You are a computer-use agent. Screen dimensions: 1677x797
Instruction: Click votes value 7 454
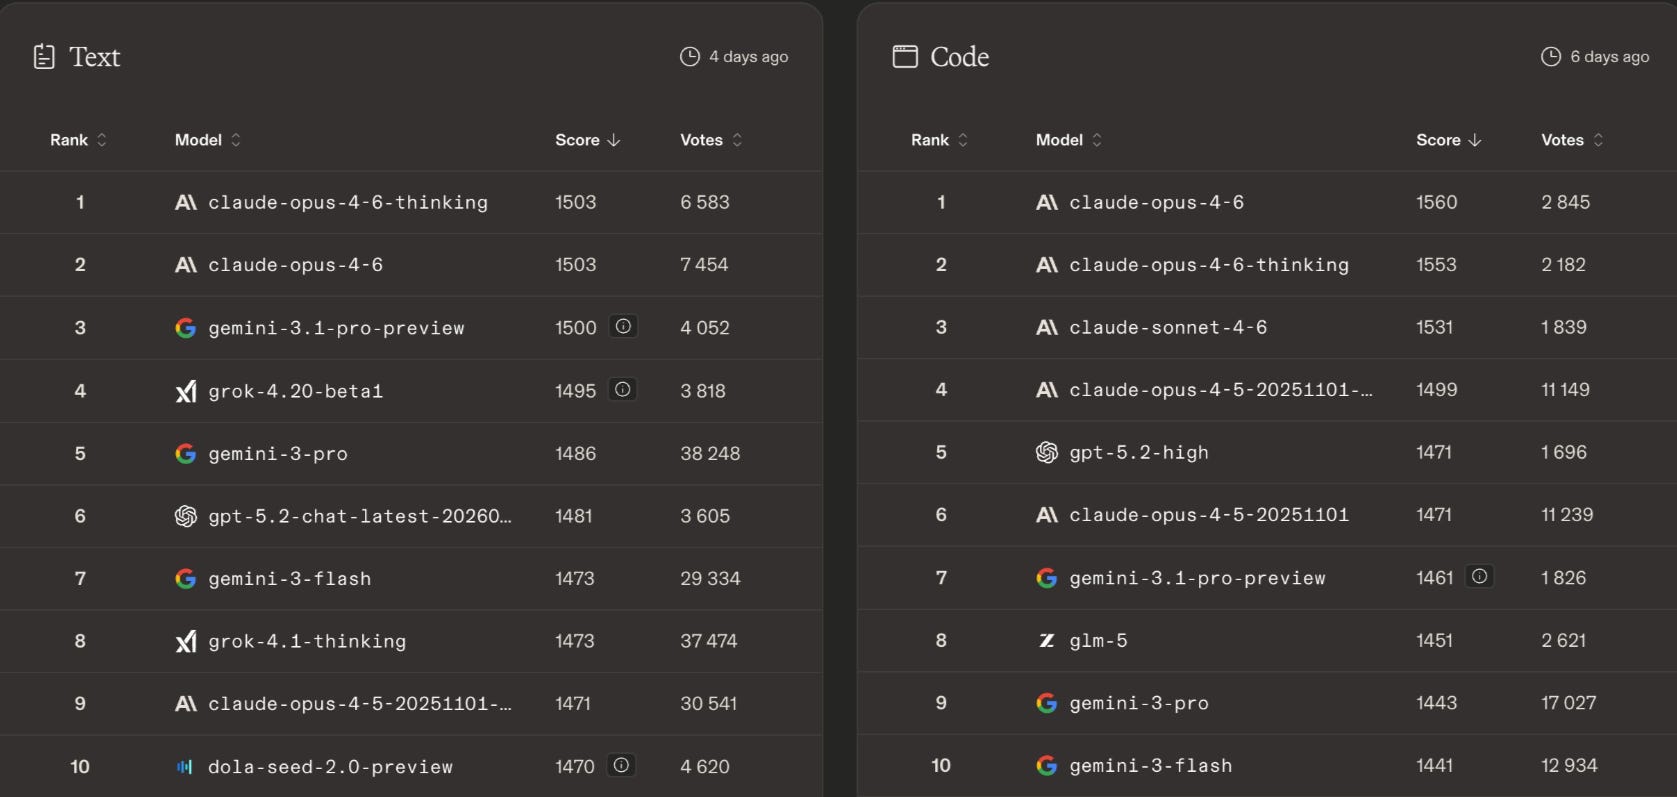click(704, 265)
